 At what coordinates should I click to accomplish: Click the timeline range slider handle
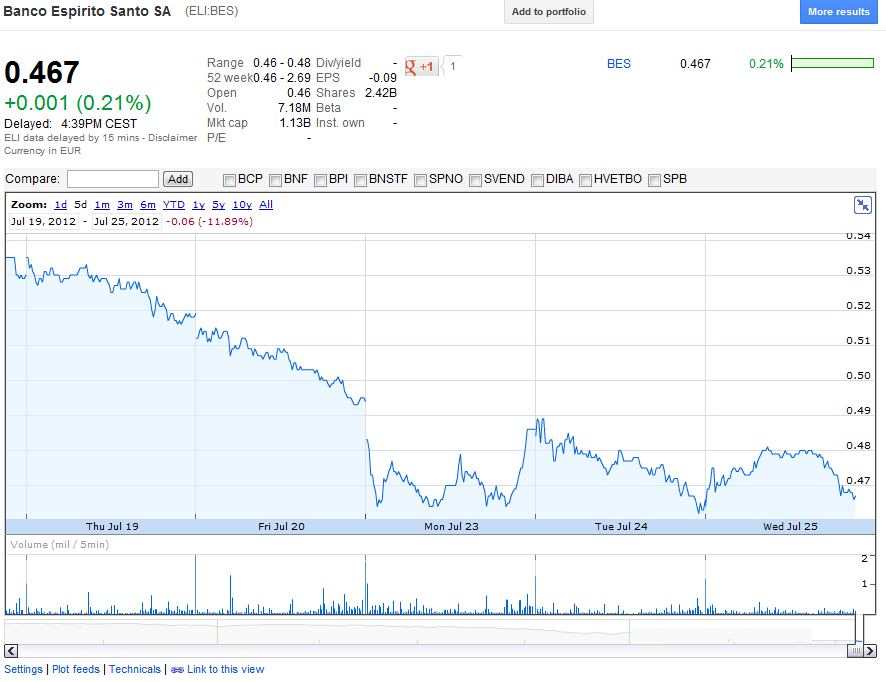point(856,651)
